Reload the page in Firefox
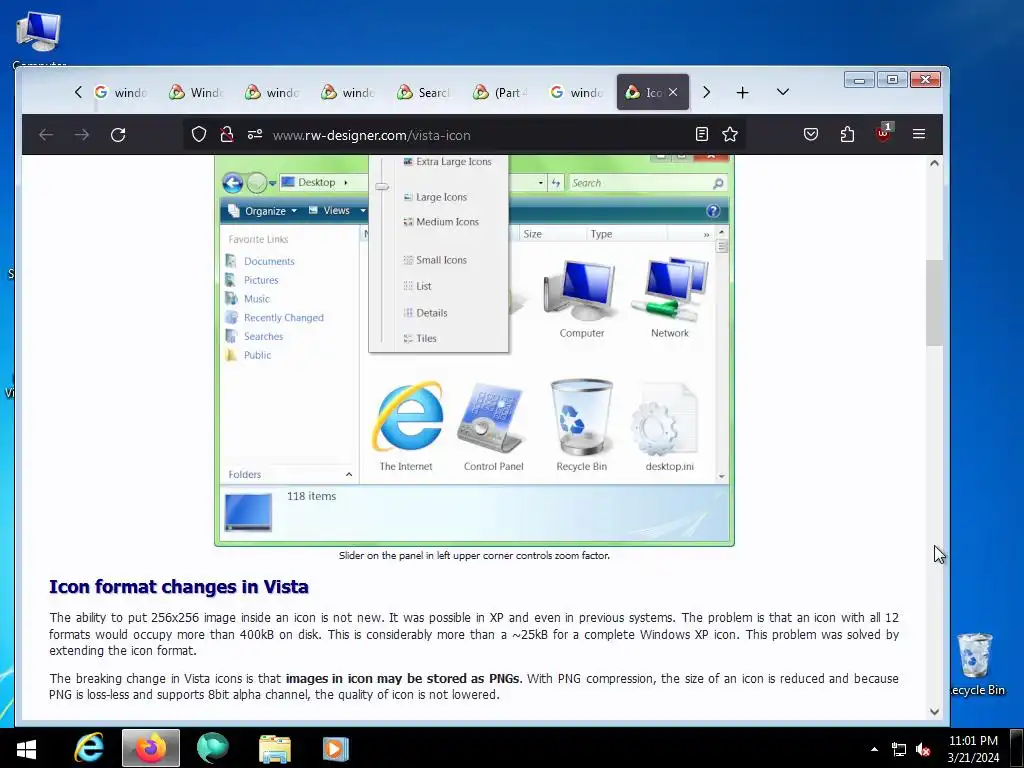This screenshot has width=1024, height=768. click(x=118, y=135)
